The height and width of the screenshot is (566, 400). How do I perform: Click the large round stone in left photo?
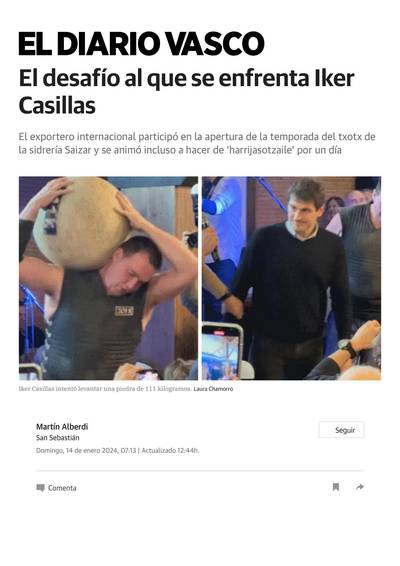tap(81, 224)
